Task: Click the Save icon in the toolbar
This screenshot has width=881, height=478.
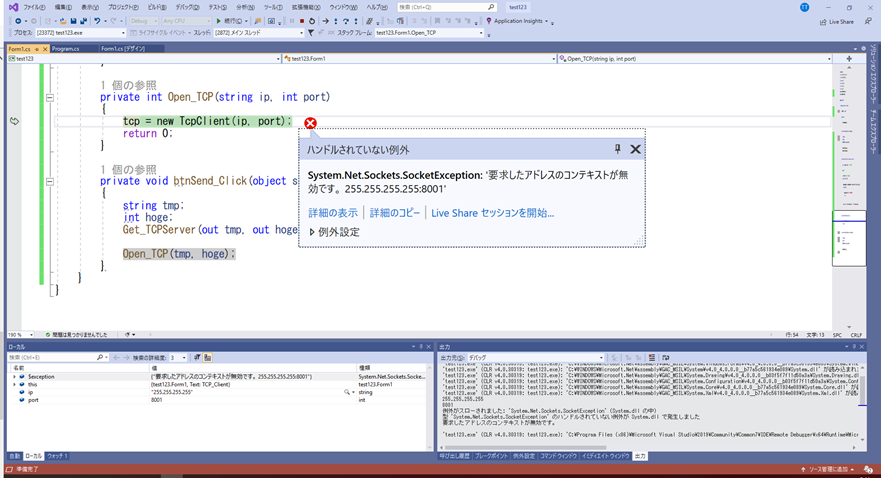Action: coord(73,21)
